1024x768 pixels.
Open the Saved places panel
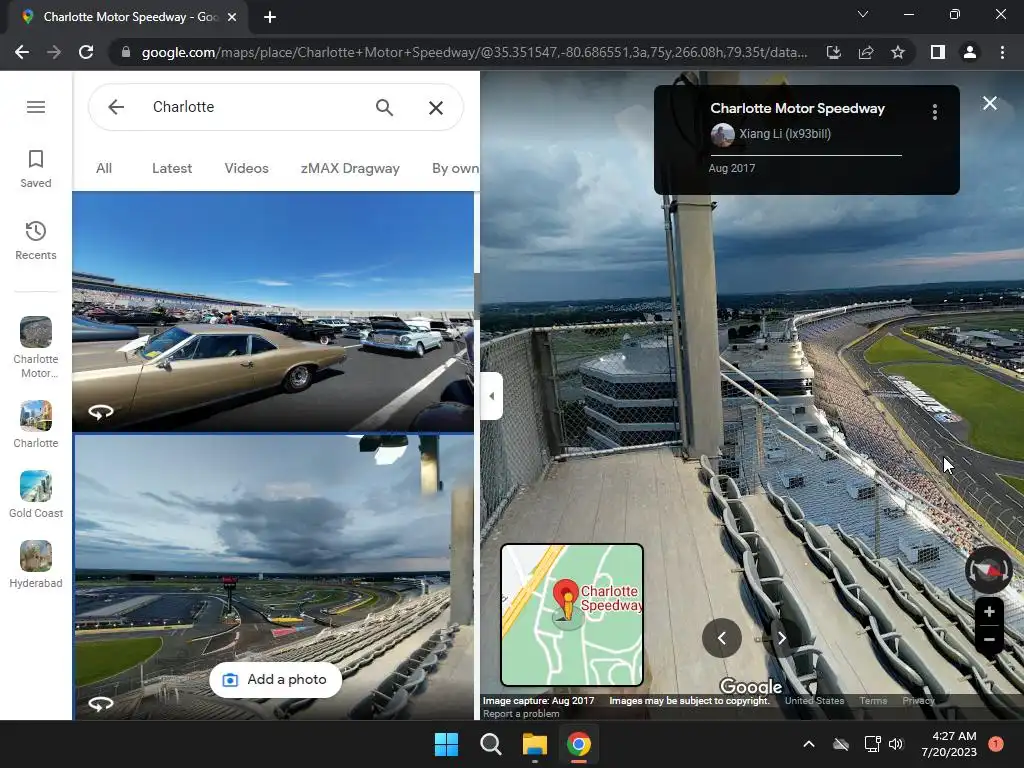[36, 169]
